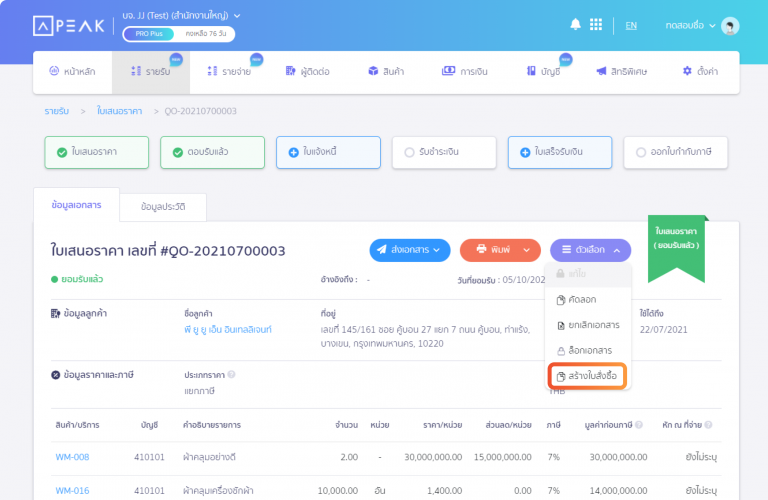Click the user avatar icon
The image size is (768, 500).
[x=730, y=26]
